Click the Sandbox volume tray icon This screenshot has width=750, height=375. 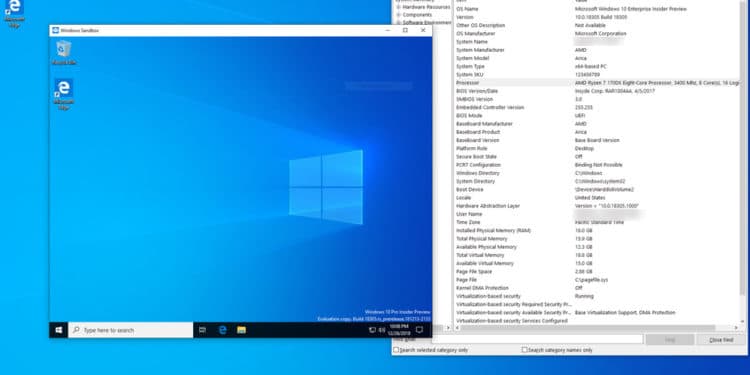click(x=382, y=330)
